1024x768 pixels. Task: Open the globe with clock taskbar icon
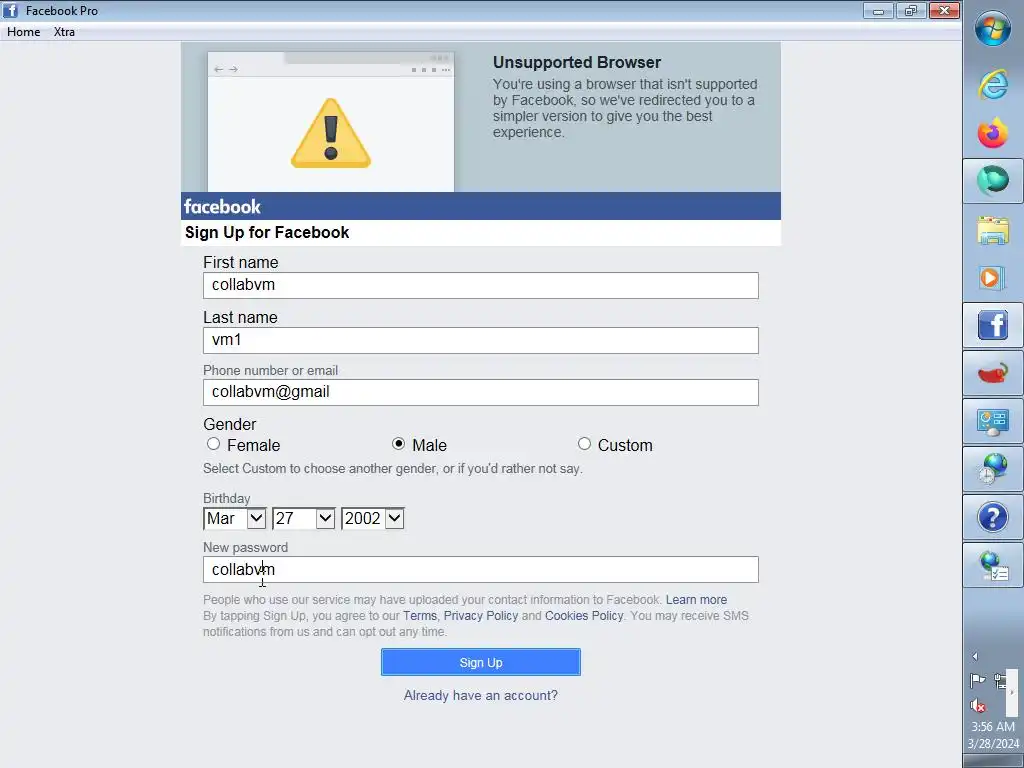point(993,469)
